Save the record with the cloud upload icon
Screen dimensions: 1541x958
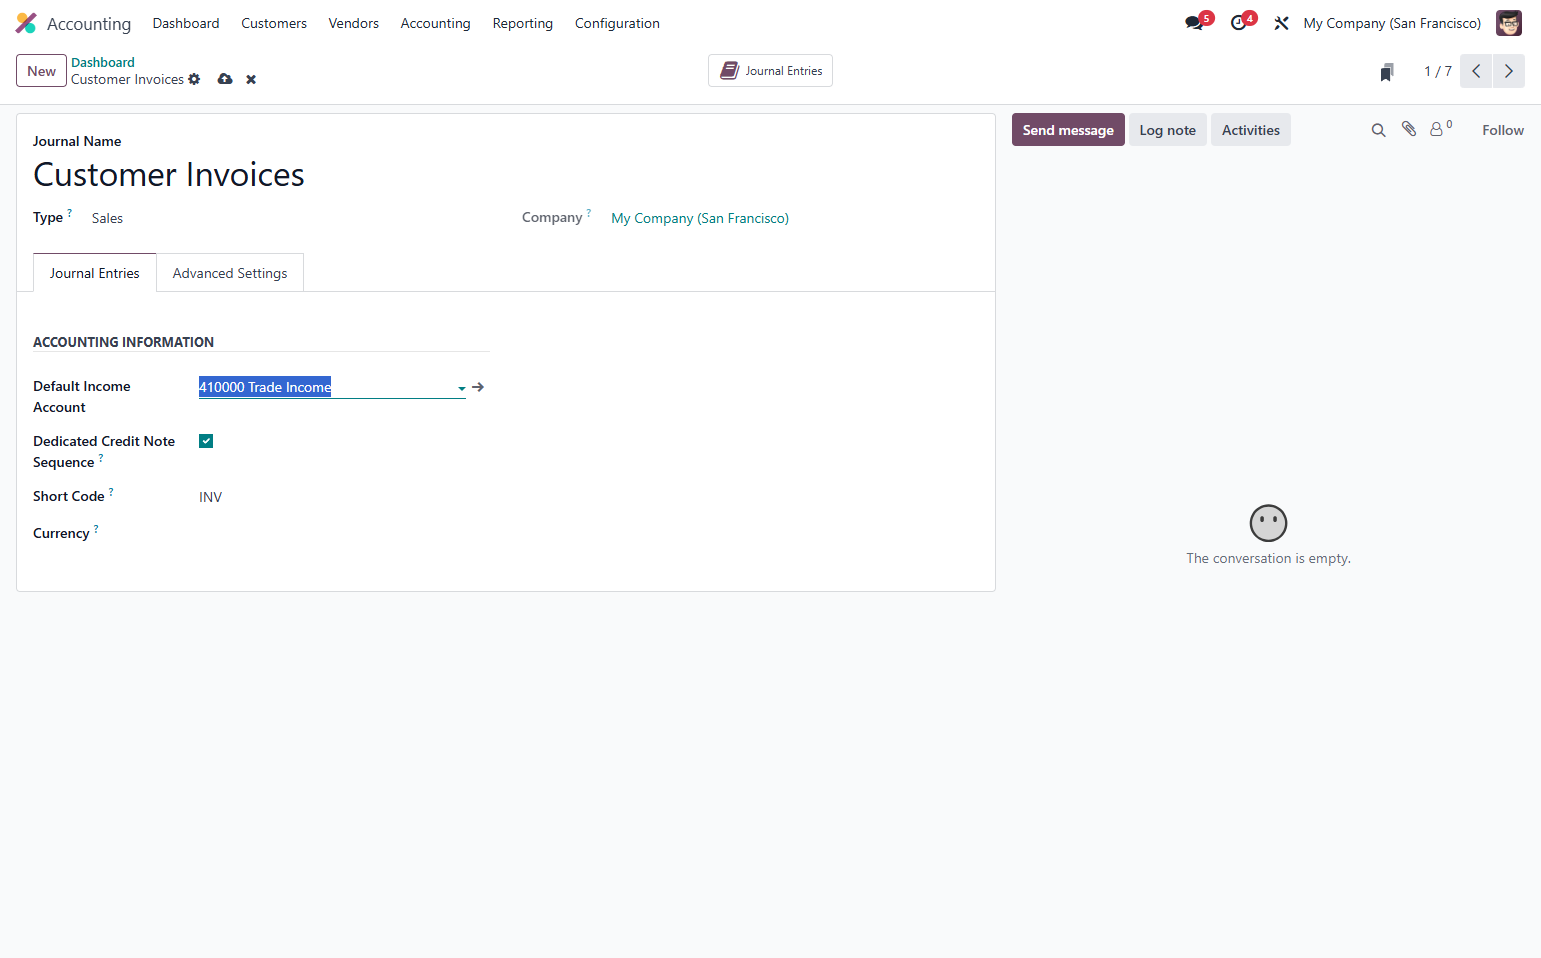[225, 79]
